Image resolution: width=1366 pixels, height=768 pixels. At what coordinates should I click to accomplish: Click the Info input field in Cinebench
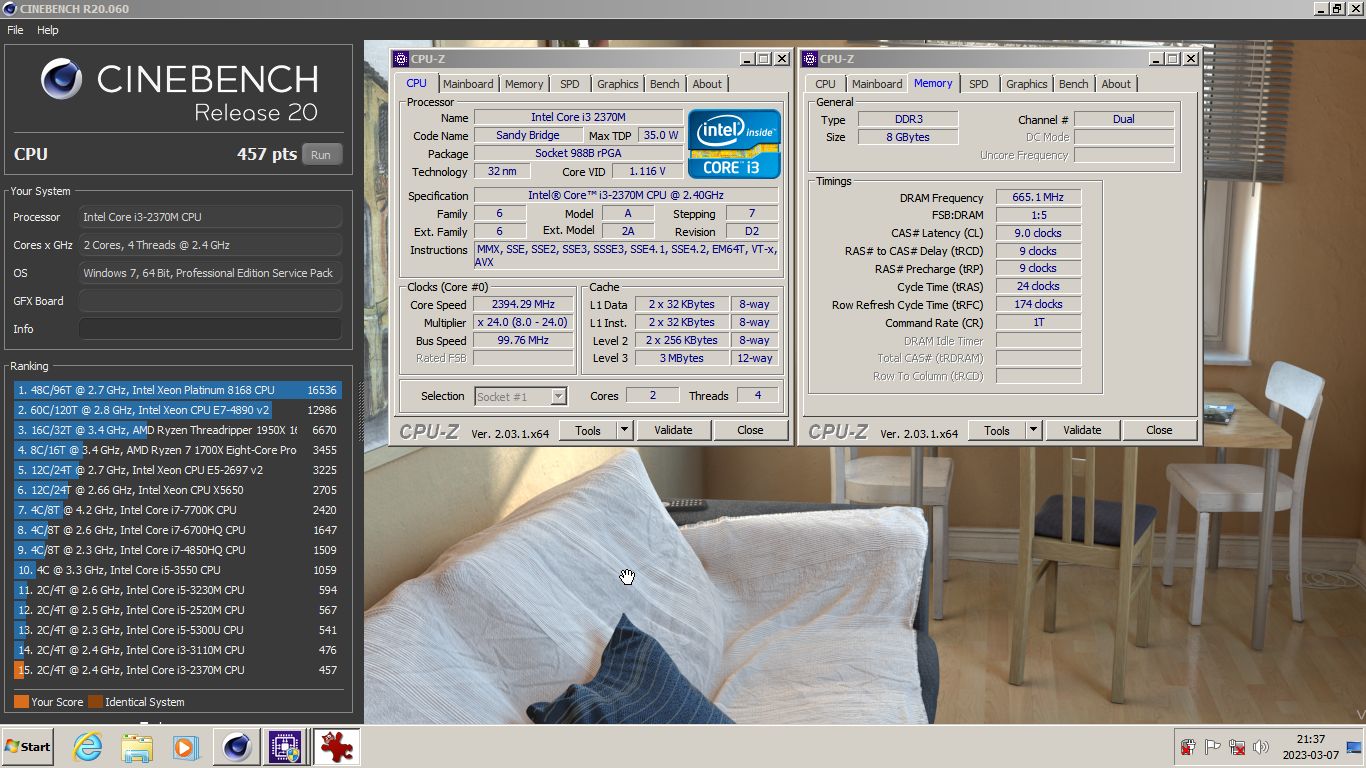[x=210, y=329]
